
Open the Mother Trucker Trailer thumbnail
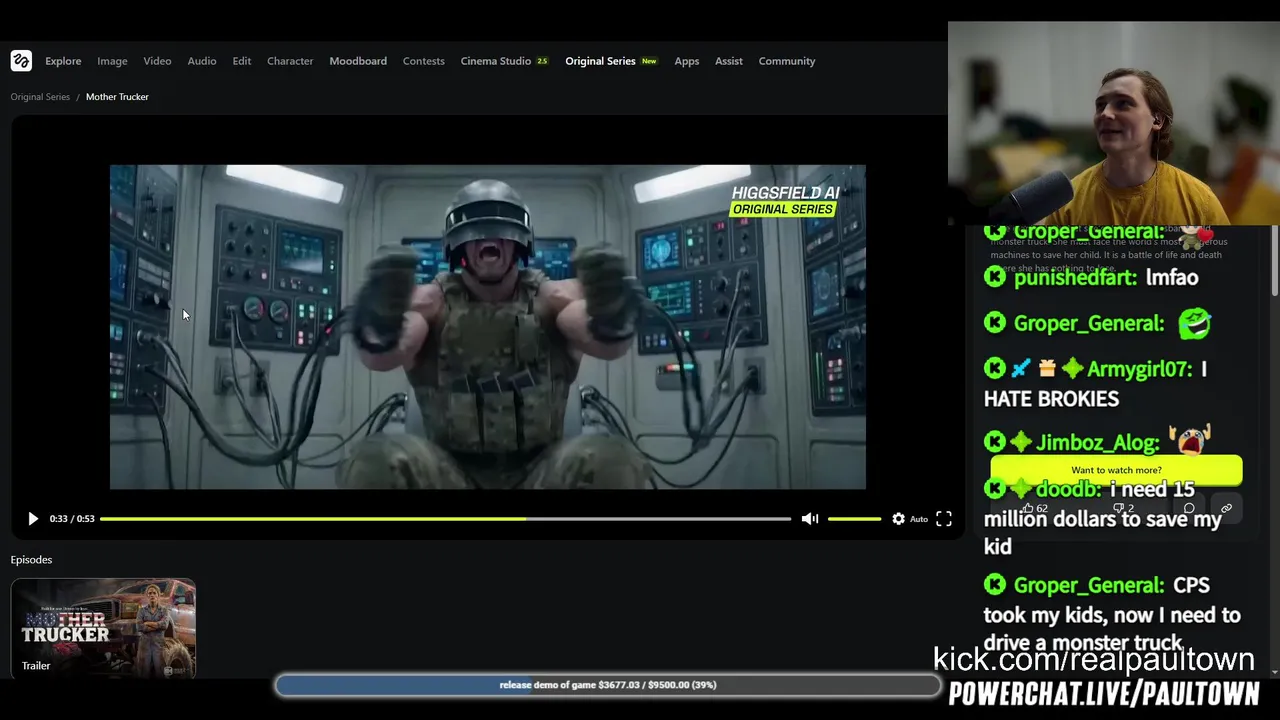[x=103, y=628]
